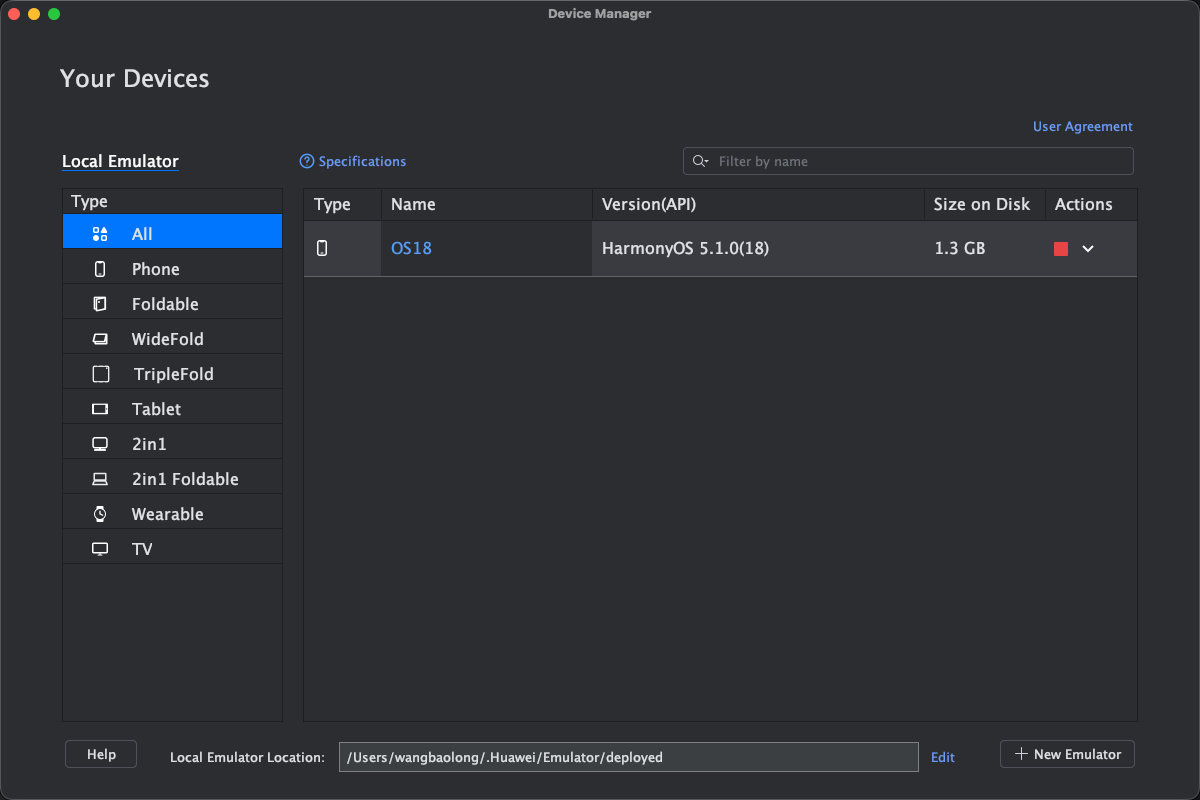Filter devices by WideFold type

(172, 339)
